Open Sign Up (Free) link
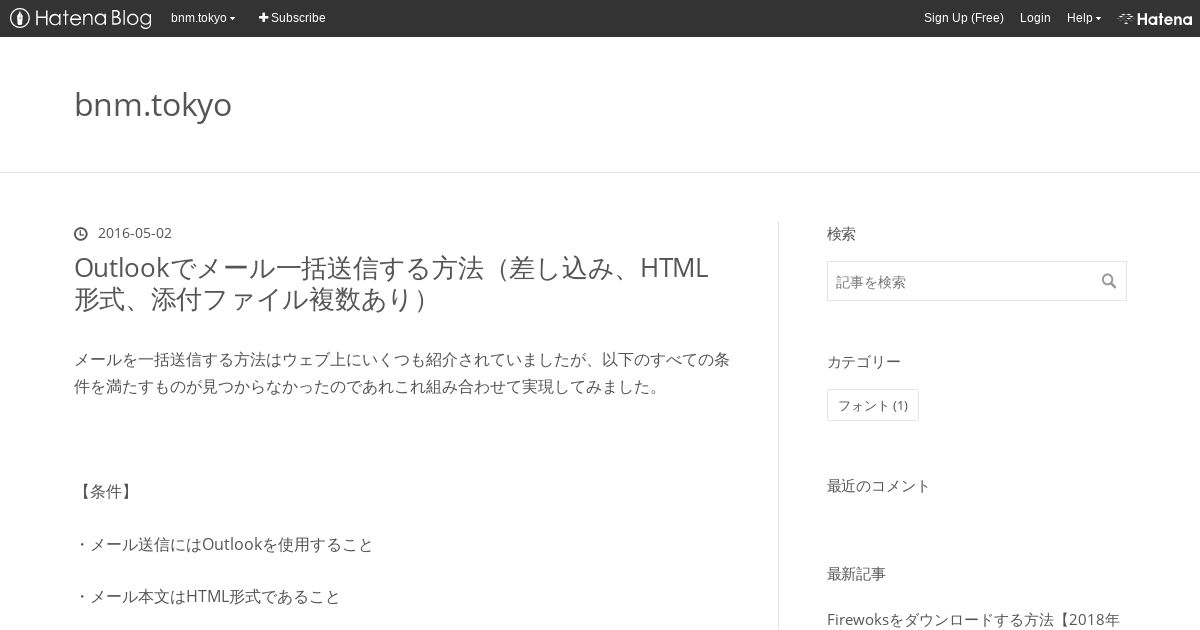The image size is (1200, 630). click(x=963, y=18)
